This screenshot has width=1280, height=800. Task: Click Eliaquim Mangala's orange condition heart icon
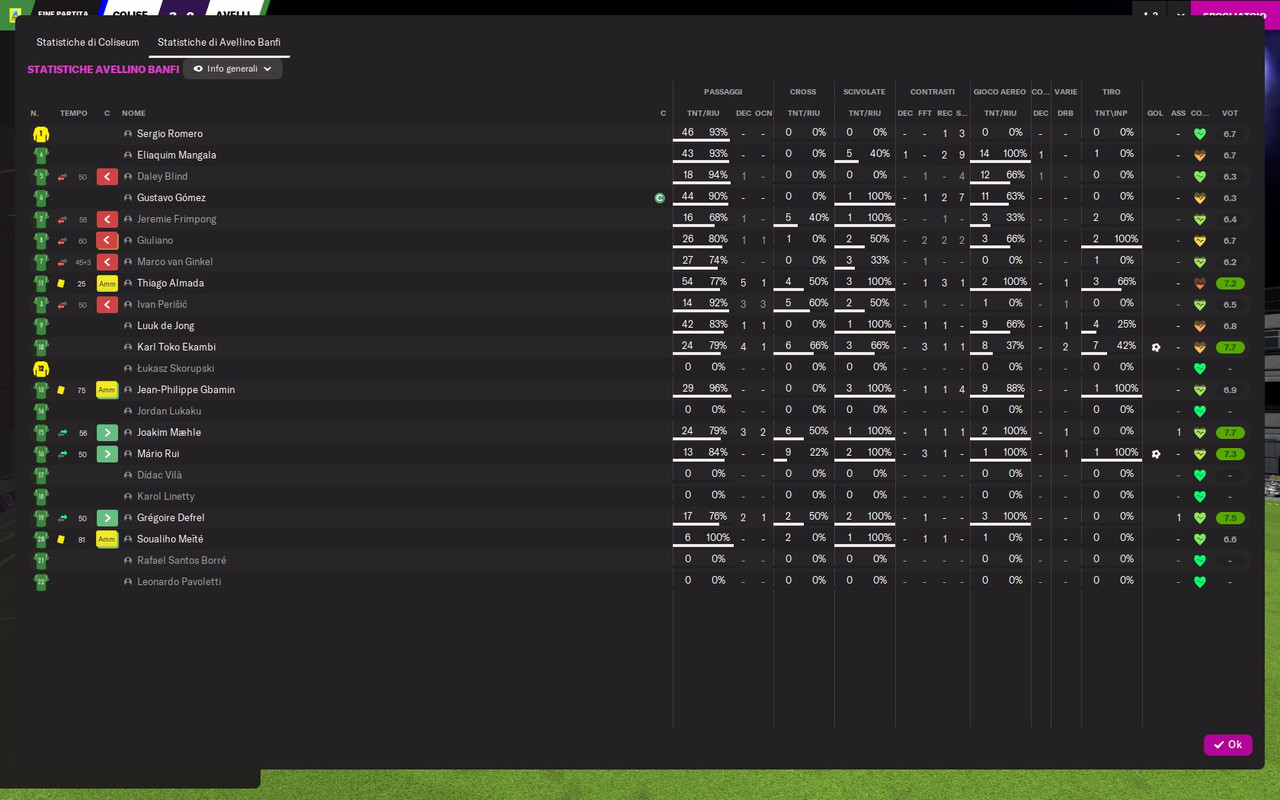[x=1200, y=156]
